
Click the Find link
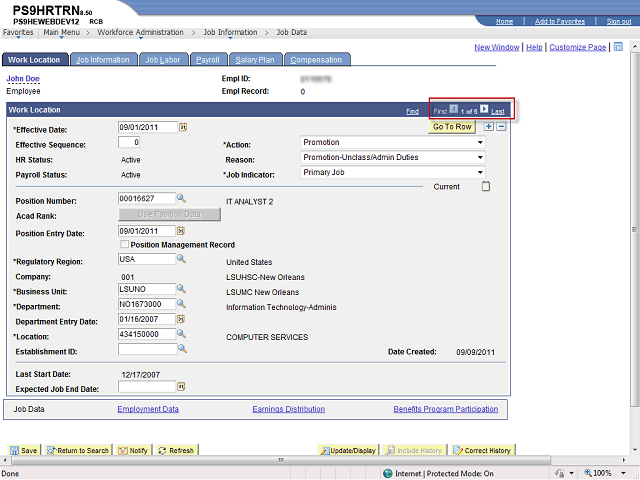coord(412,111)
